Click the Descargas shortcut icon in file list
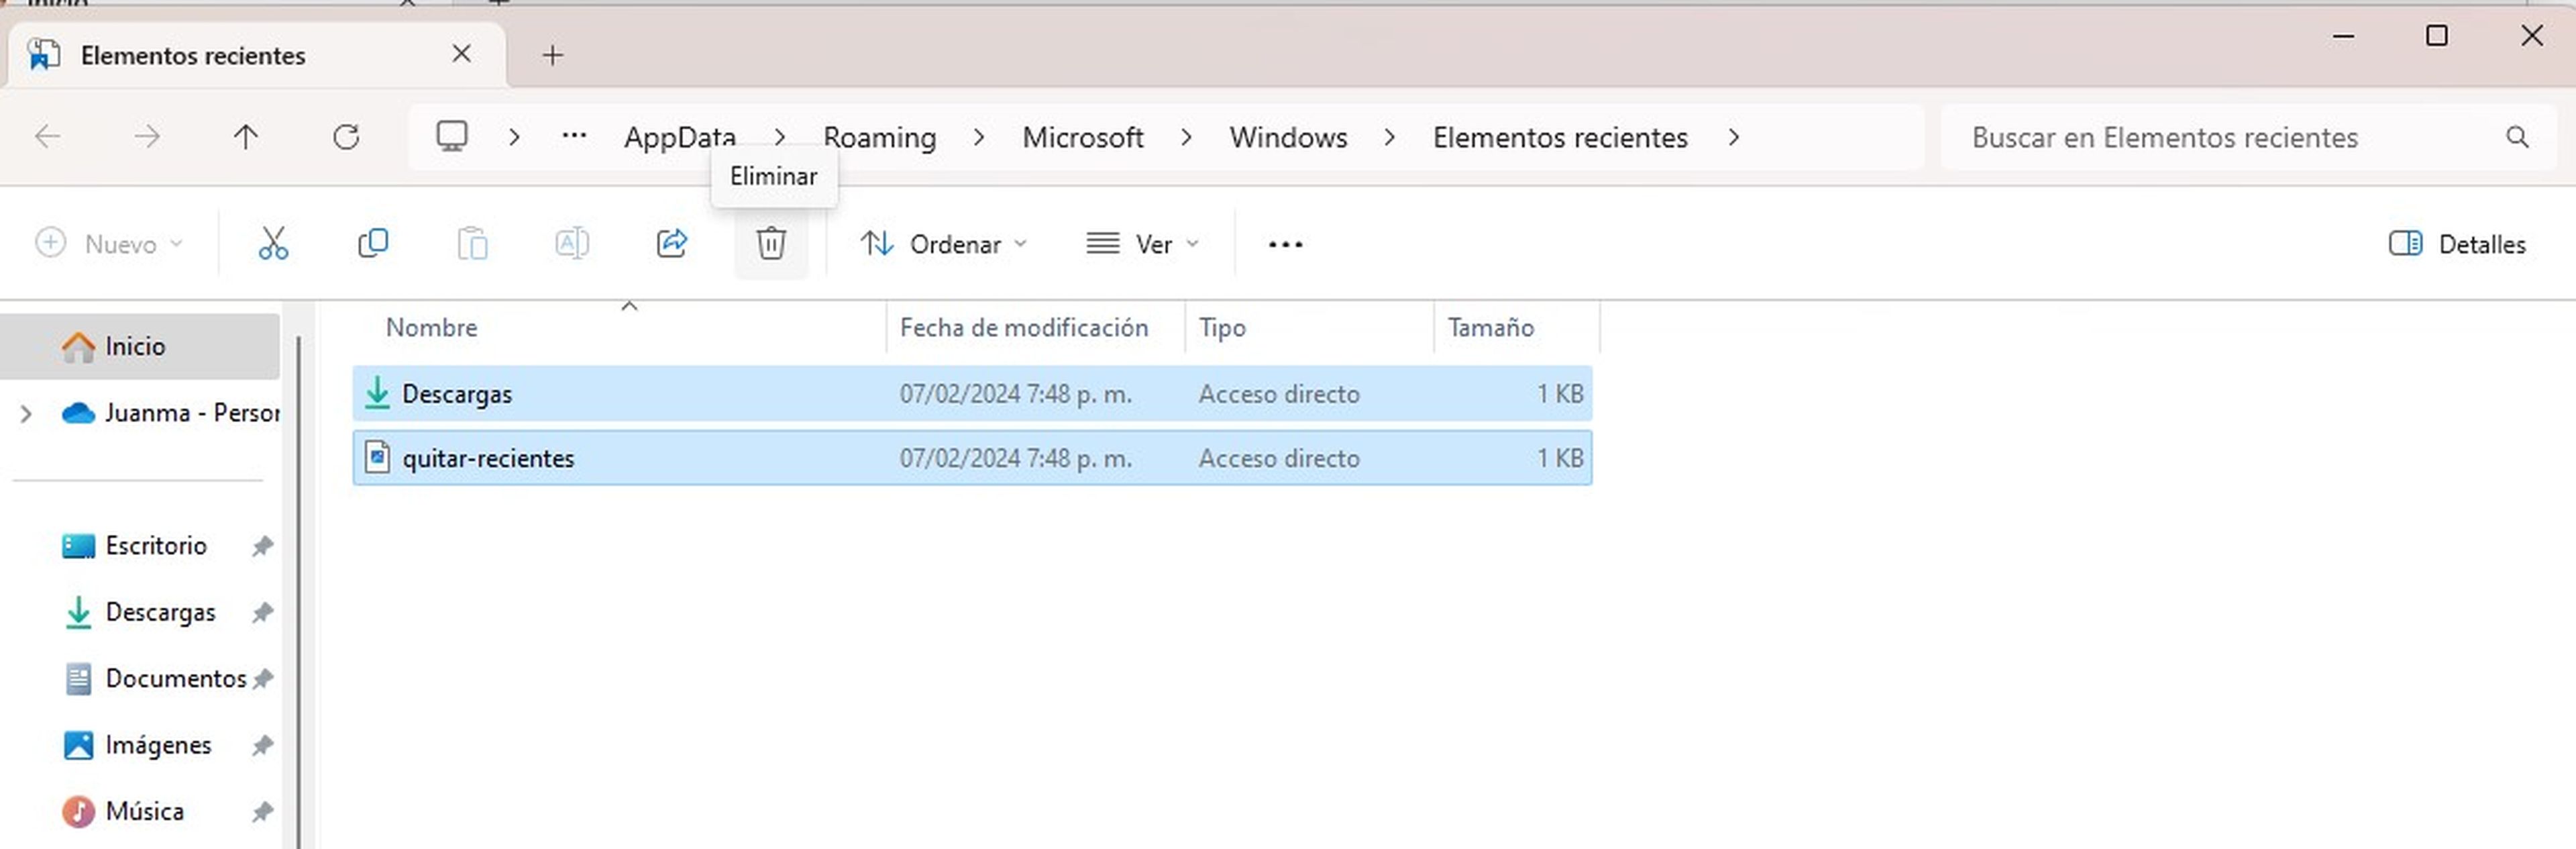Image resolution: width=2576 pixels, height=849 pixels. pyautogui.click(x=377, y=393)
